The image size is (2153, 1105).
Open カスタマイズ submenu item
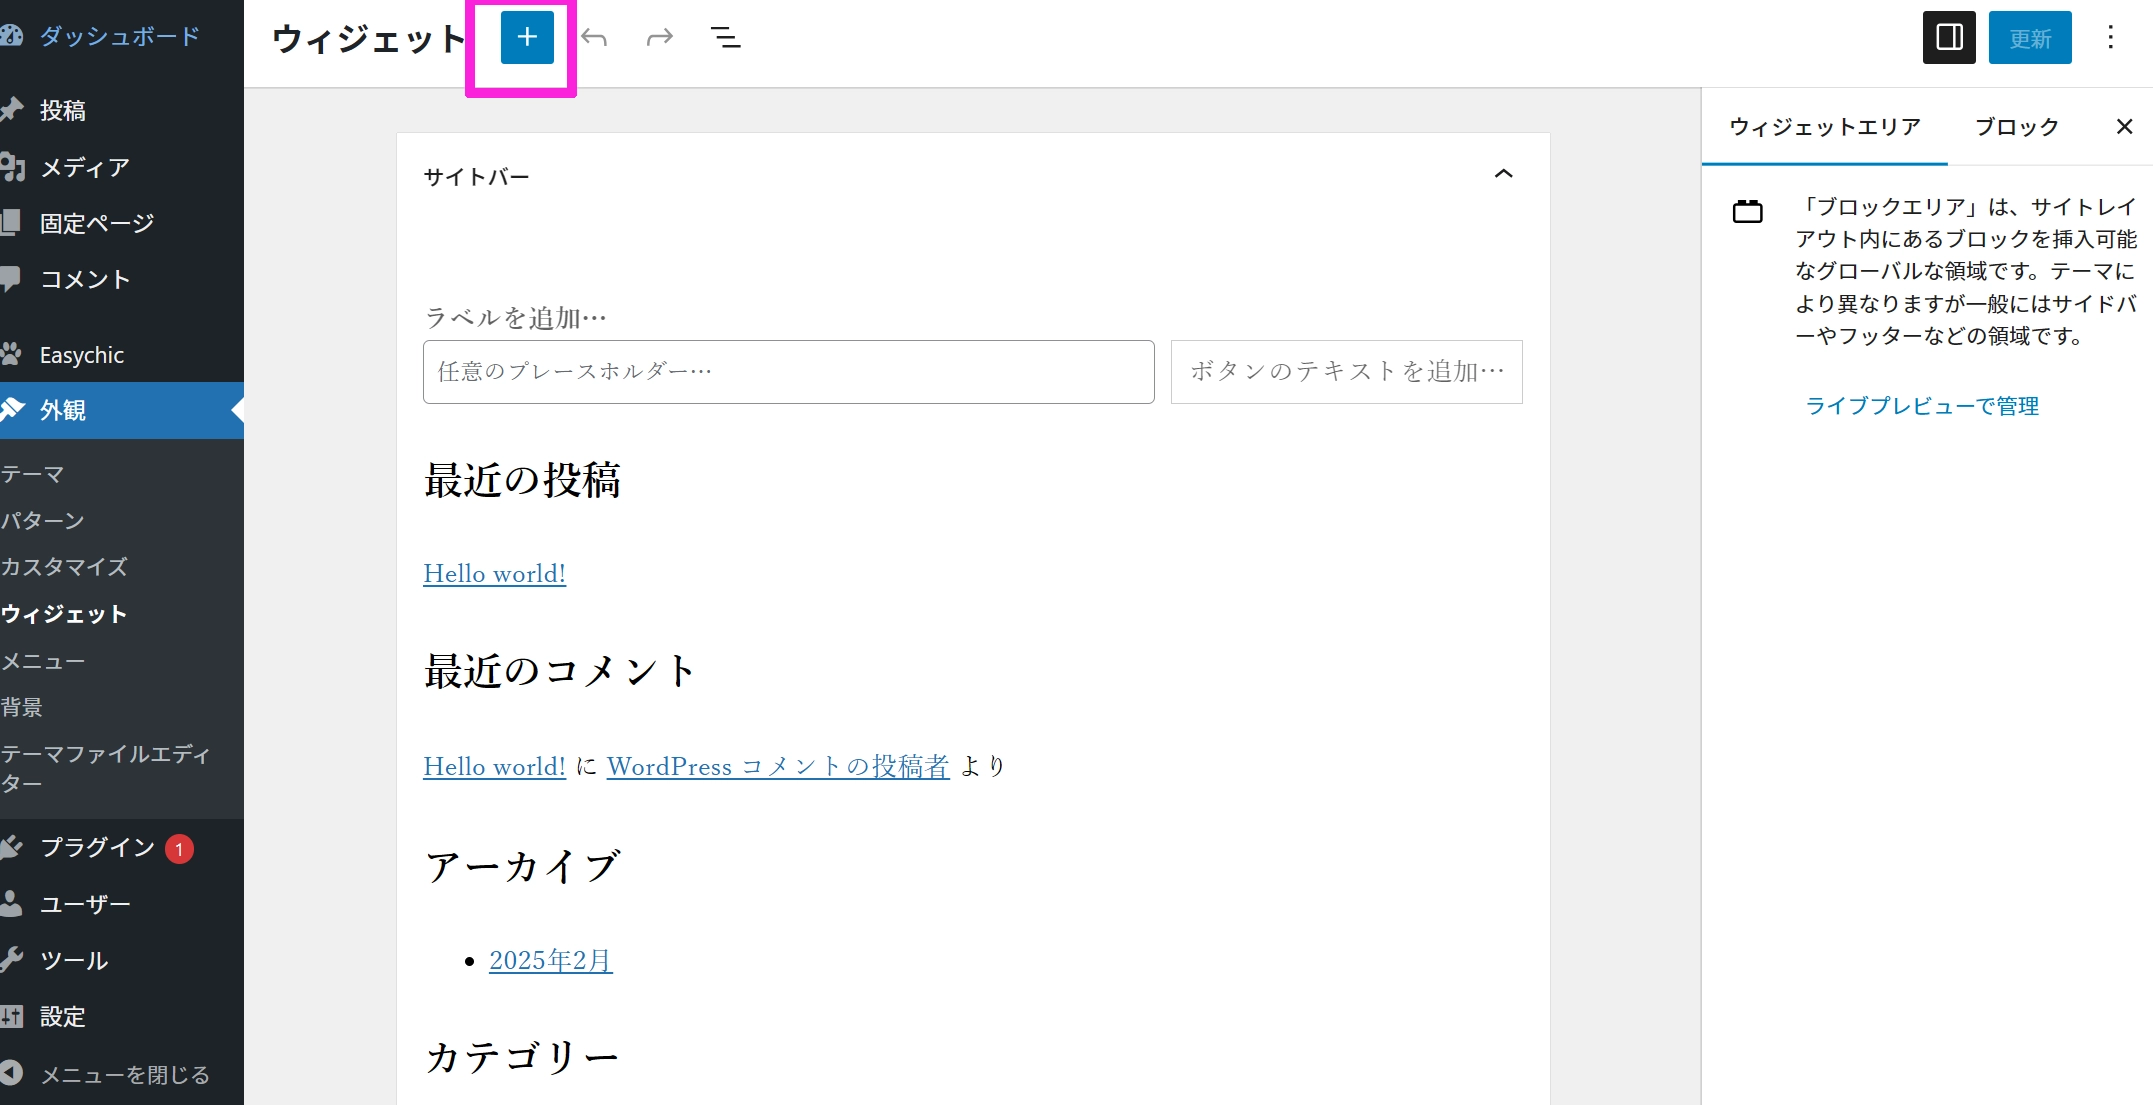64,566
